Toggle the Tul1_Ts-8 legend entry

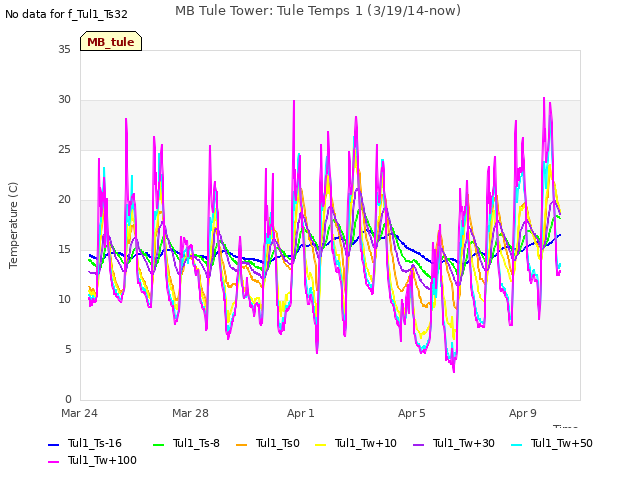coord(187,443)
